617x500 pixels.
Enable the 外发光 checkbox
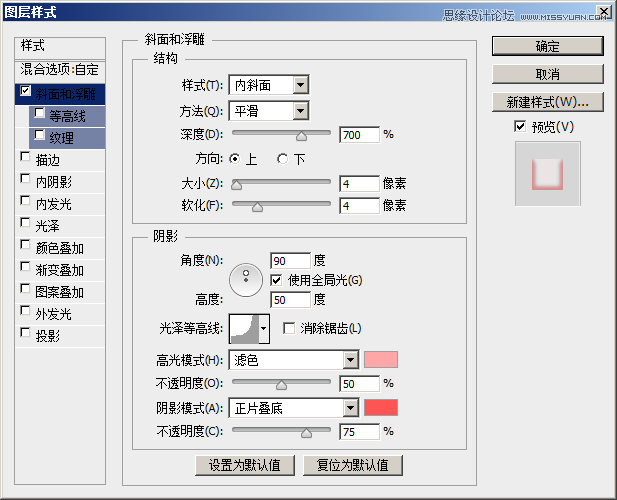25,311
